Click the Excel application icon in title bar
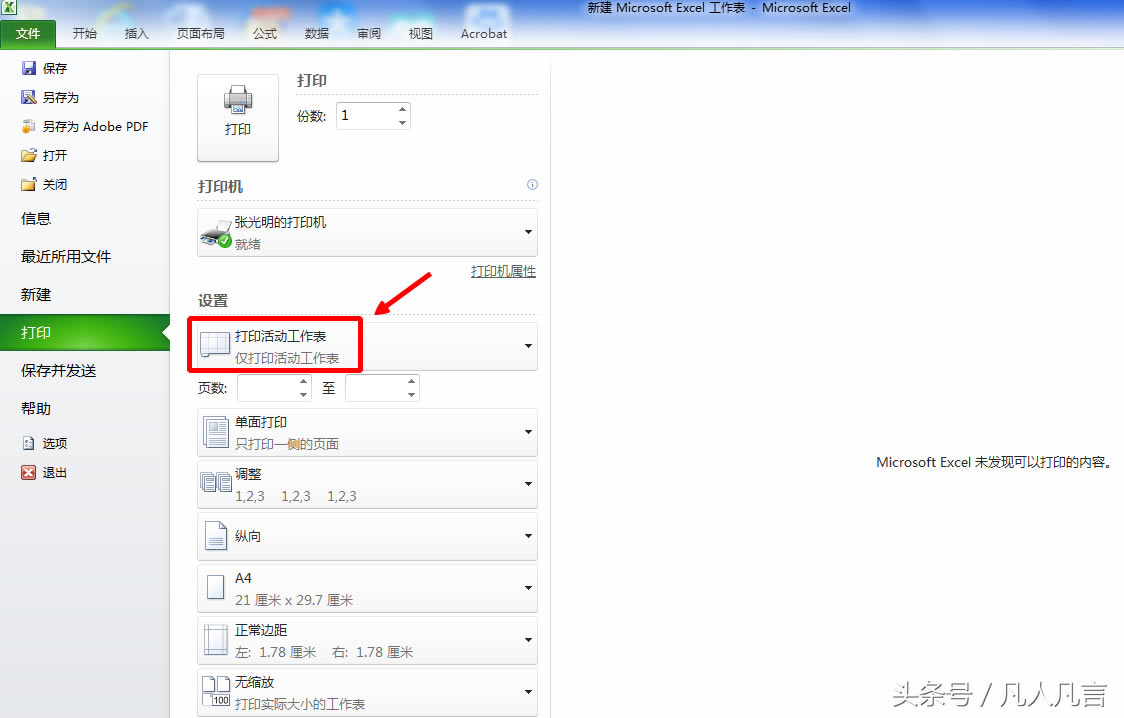Viewport: 1124px width, 718px height. click(9, 8)
